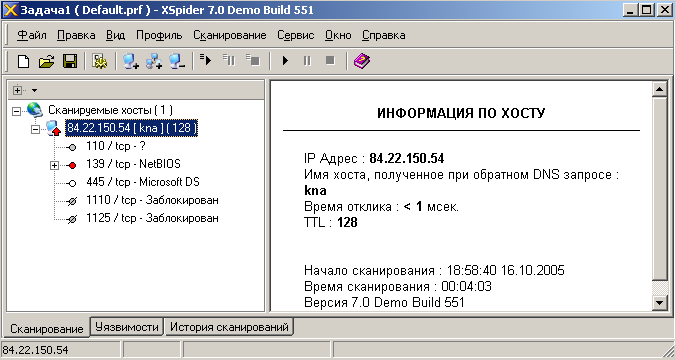
Task: Open the Вид menu
Action: pos(116,35)
